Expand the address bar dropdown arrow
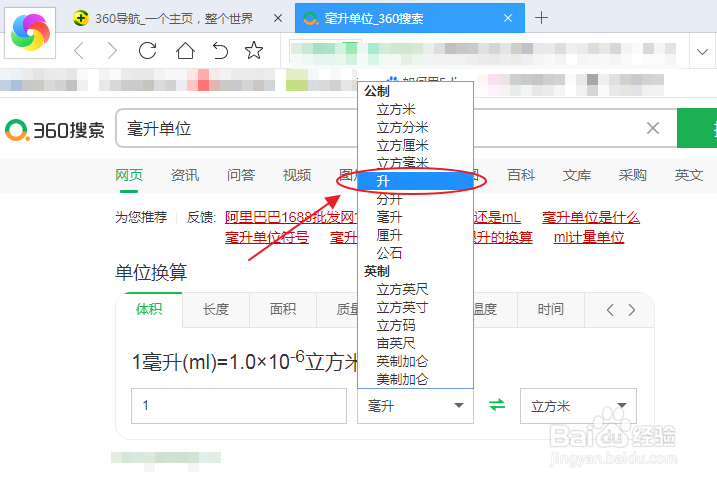 point(702,52)
